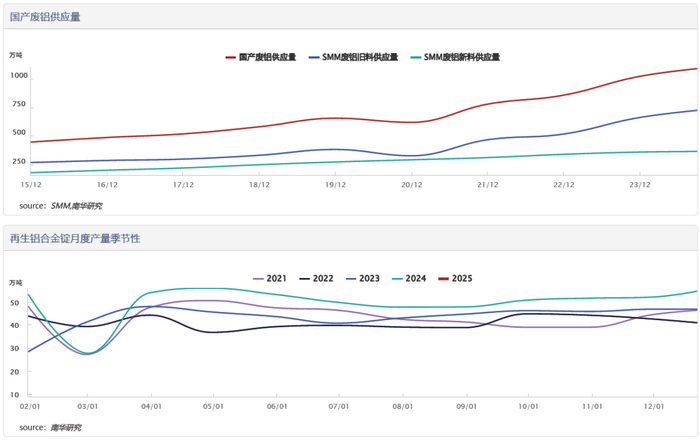
Task: Select the 20/12 x-axis label
Action: click(x=411, y=185)
